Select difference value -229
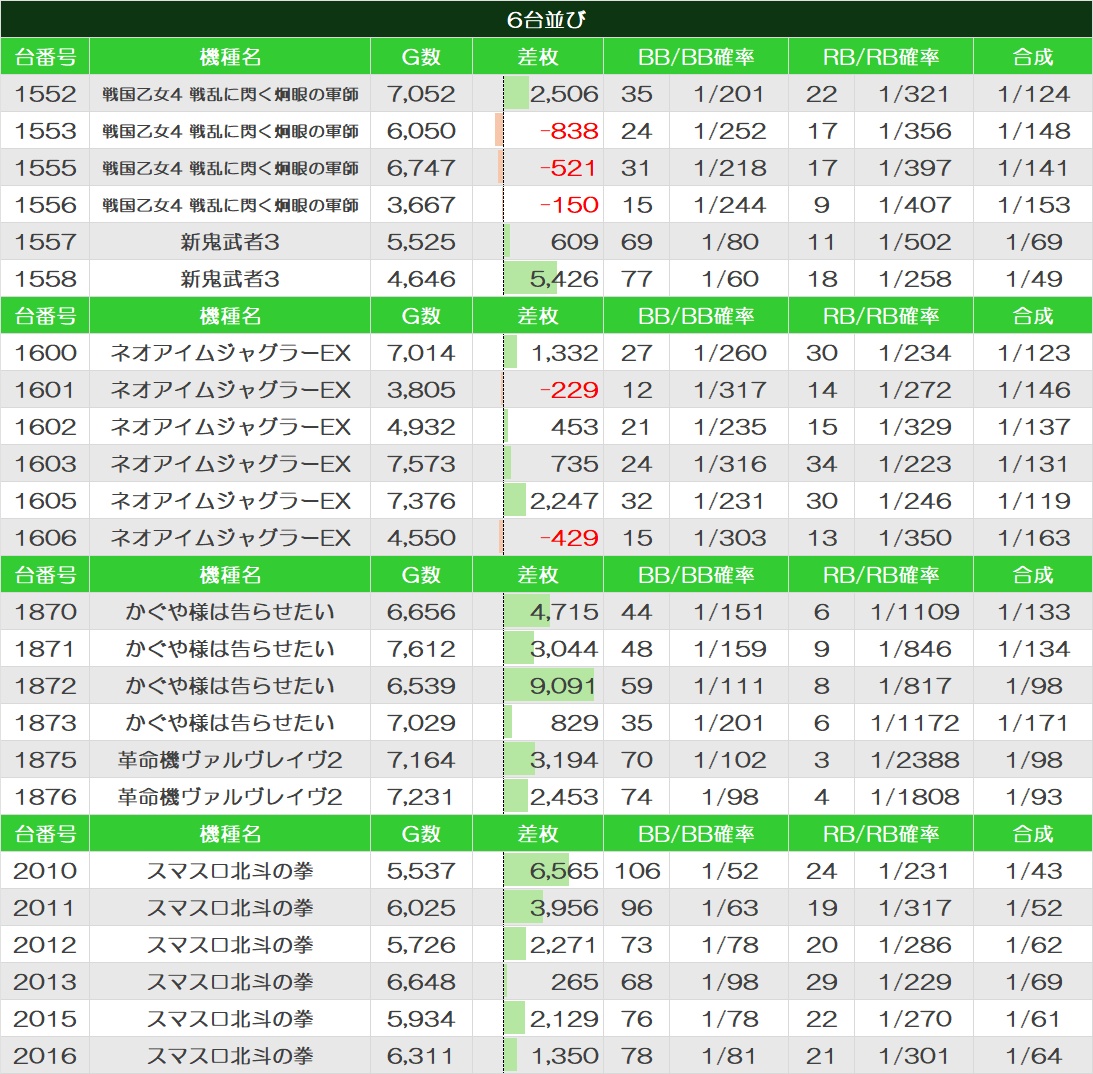Viewport: 1093px width, 1074px height. pyautogui.click(x=569, y=390)
